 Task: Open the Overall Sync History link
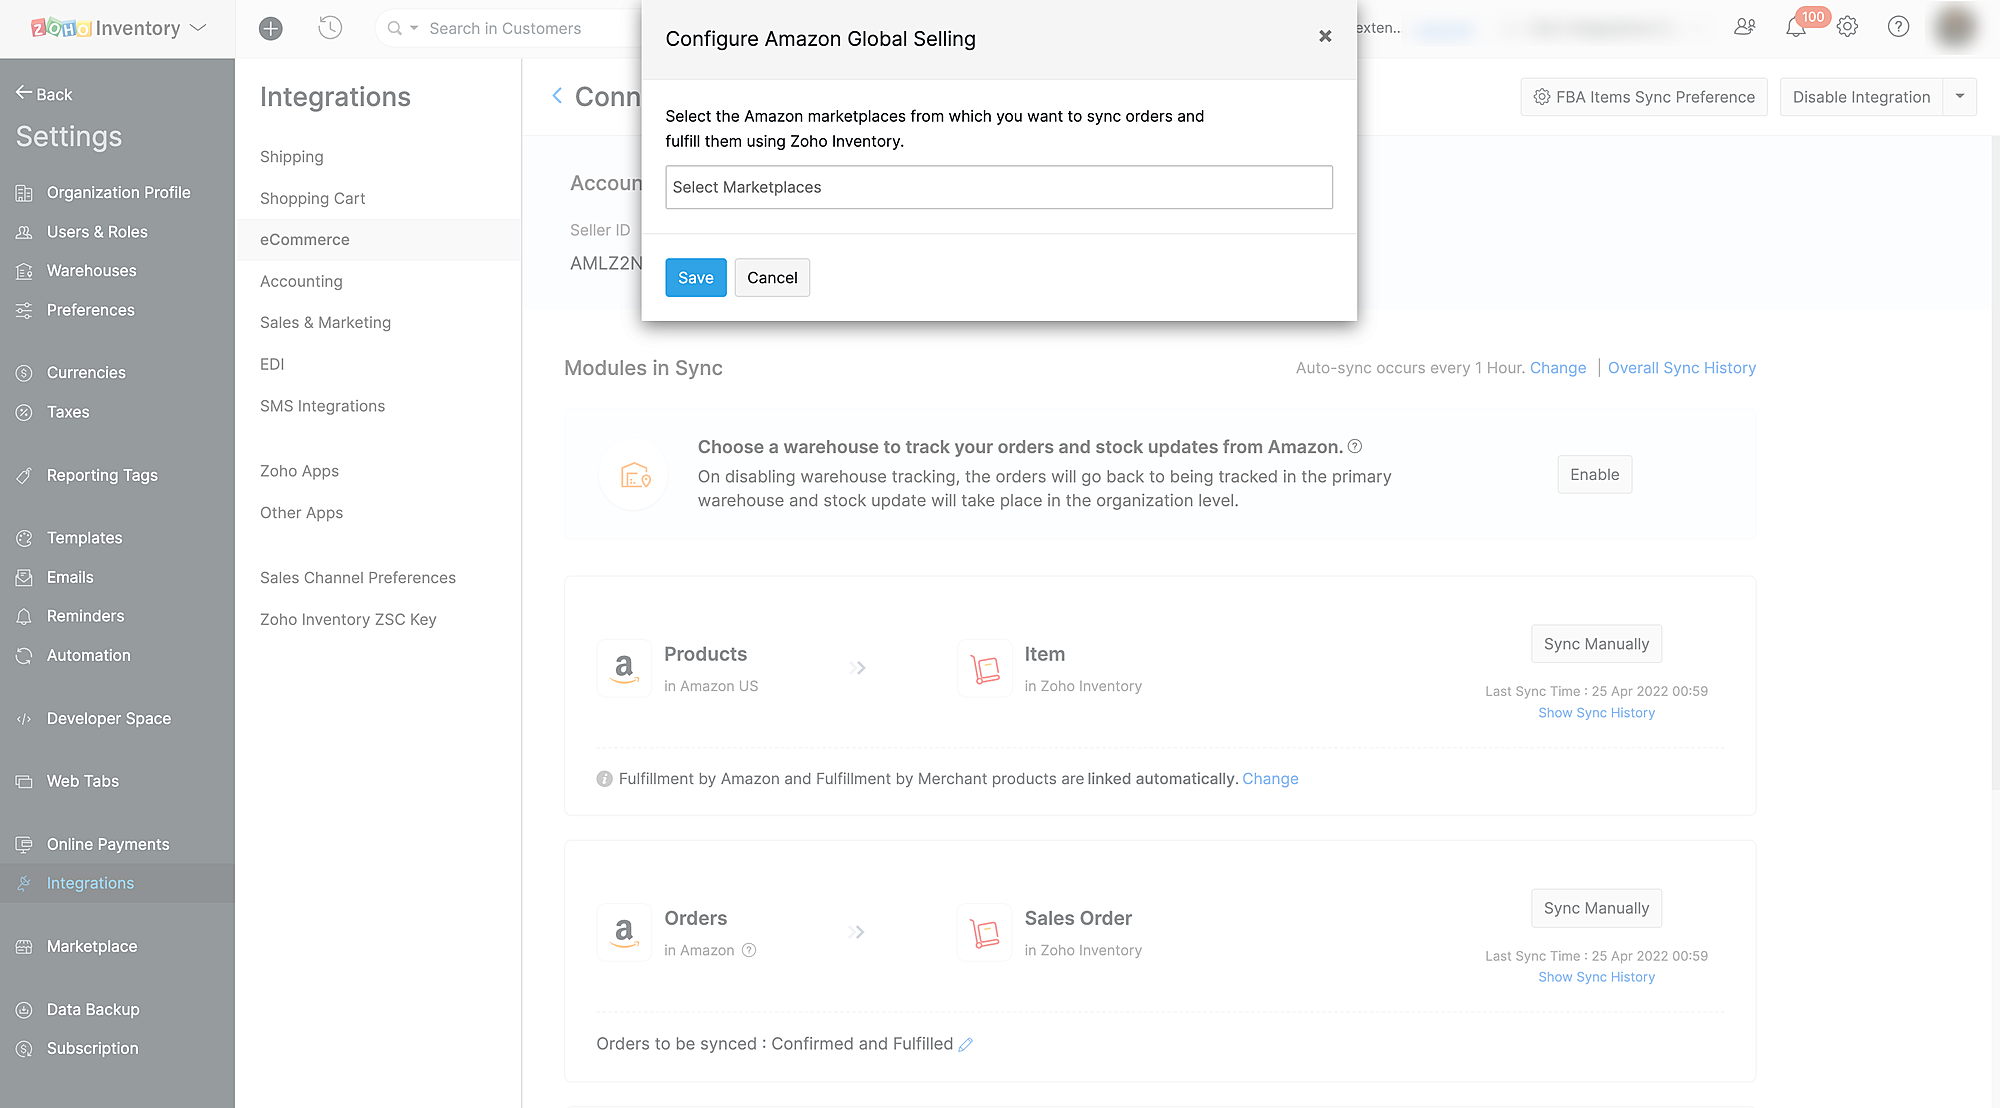1681,368
